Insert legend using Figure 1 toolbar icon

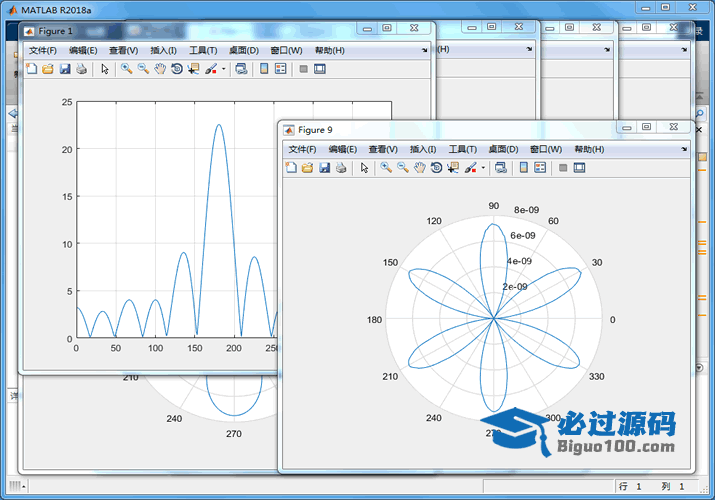(x=280, y=69)
